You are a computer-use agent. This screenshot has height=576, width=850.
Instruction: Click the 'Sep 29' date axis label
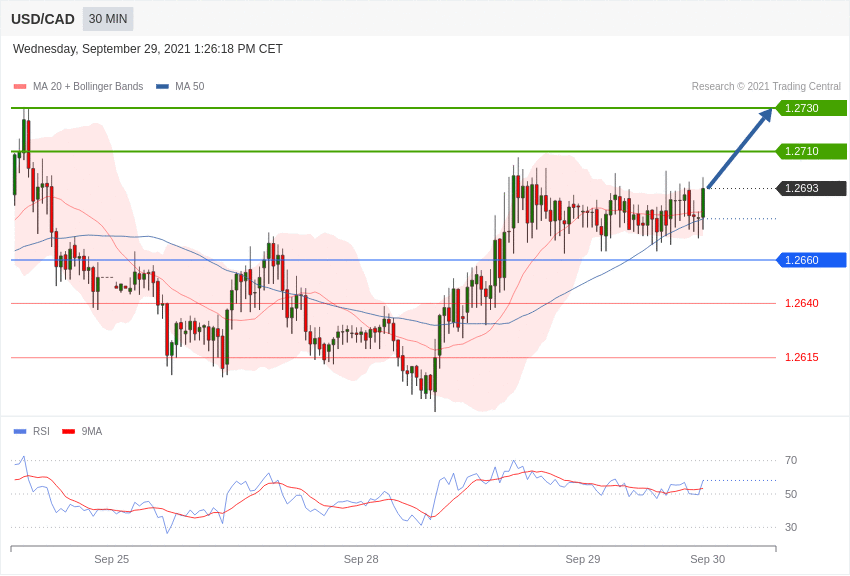583,559
